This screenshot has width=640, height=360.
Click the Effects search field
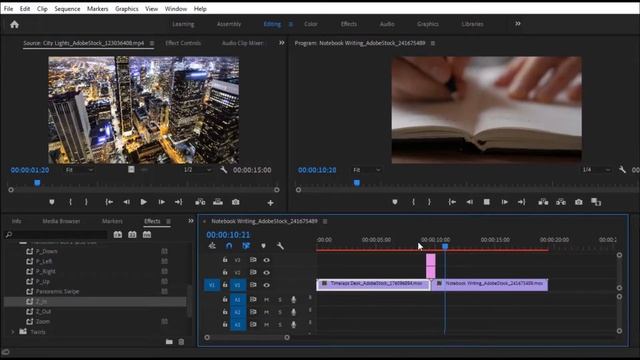pos(56,234)
